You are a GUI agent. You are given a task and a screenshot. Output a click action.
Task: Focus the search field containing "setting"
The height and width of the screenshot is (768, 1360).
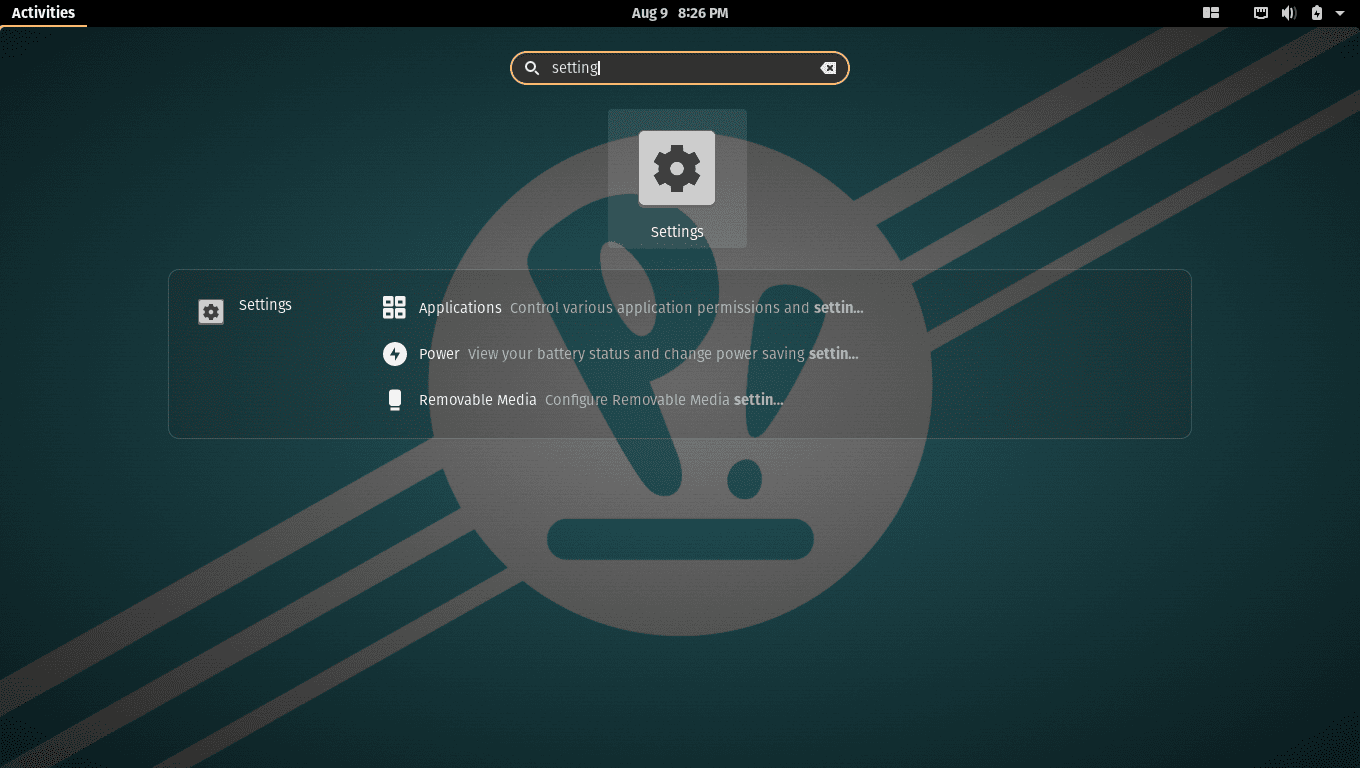coord(680,68)
